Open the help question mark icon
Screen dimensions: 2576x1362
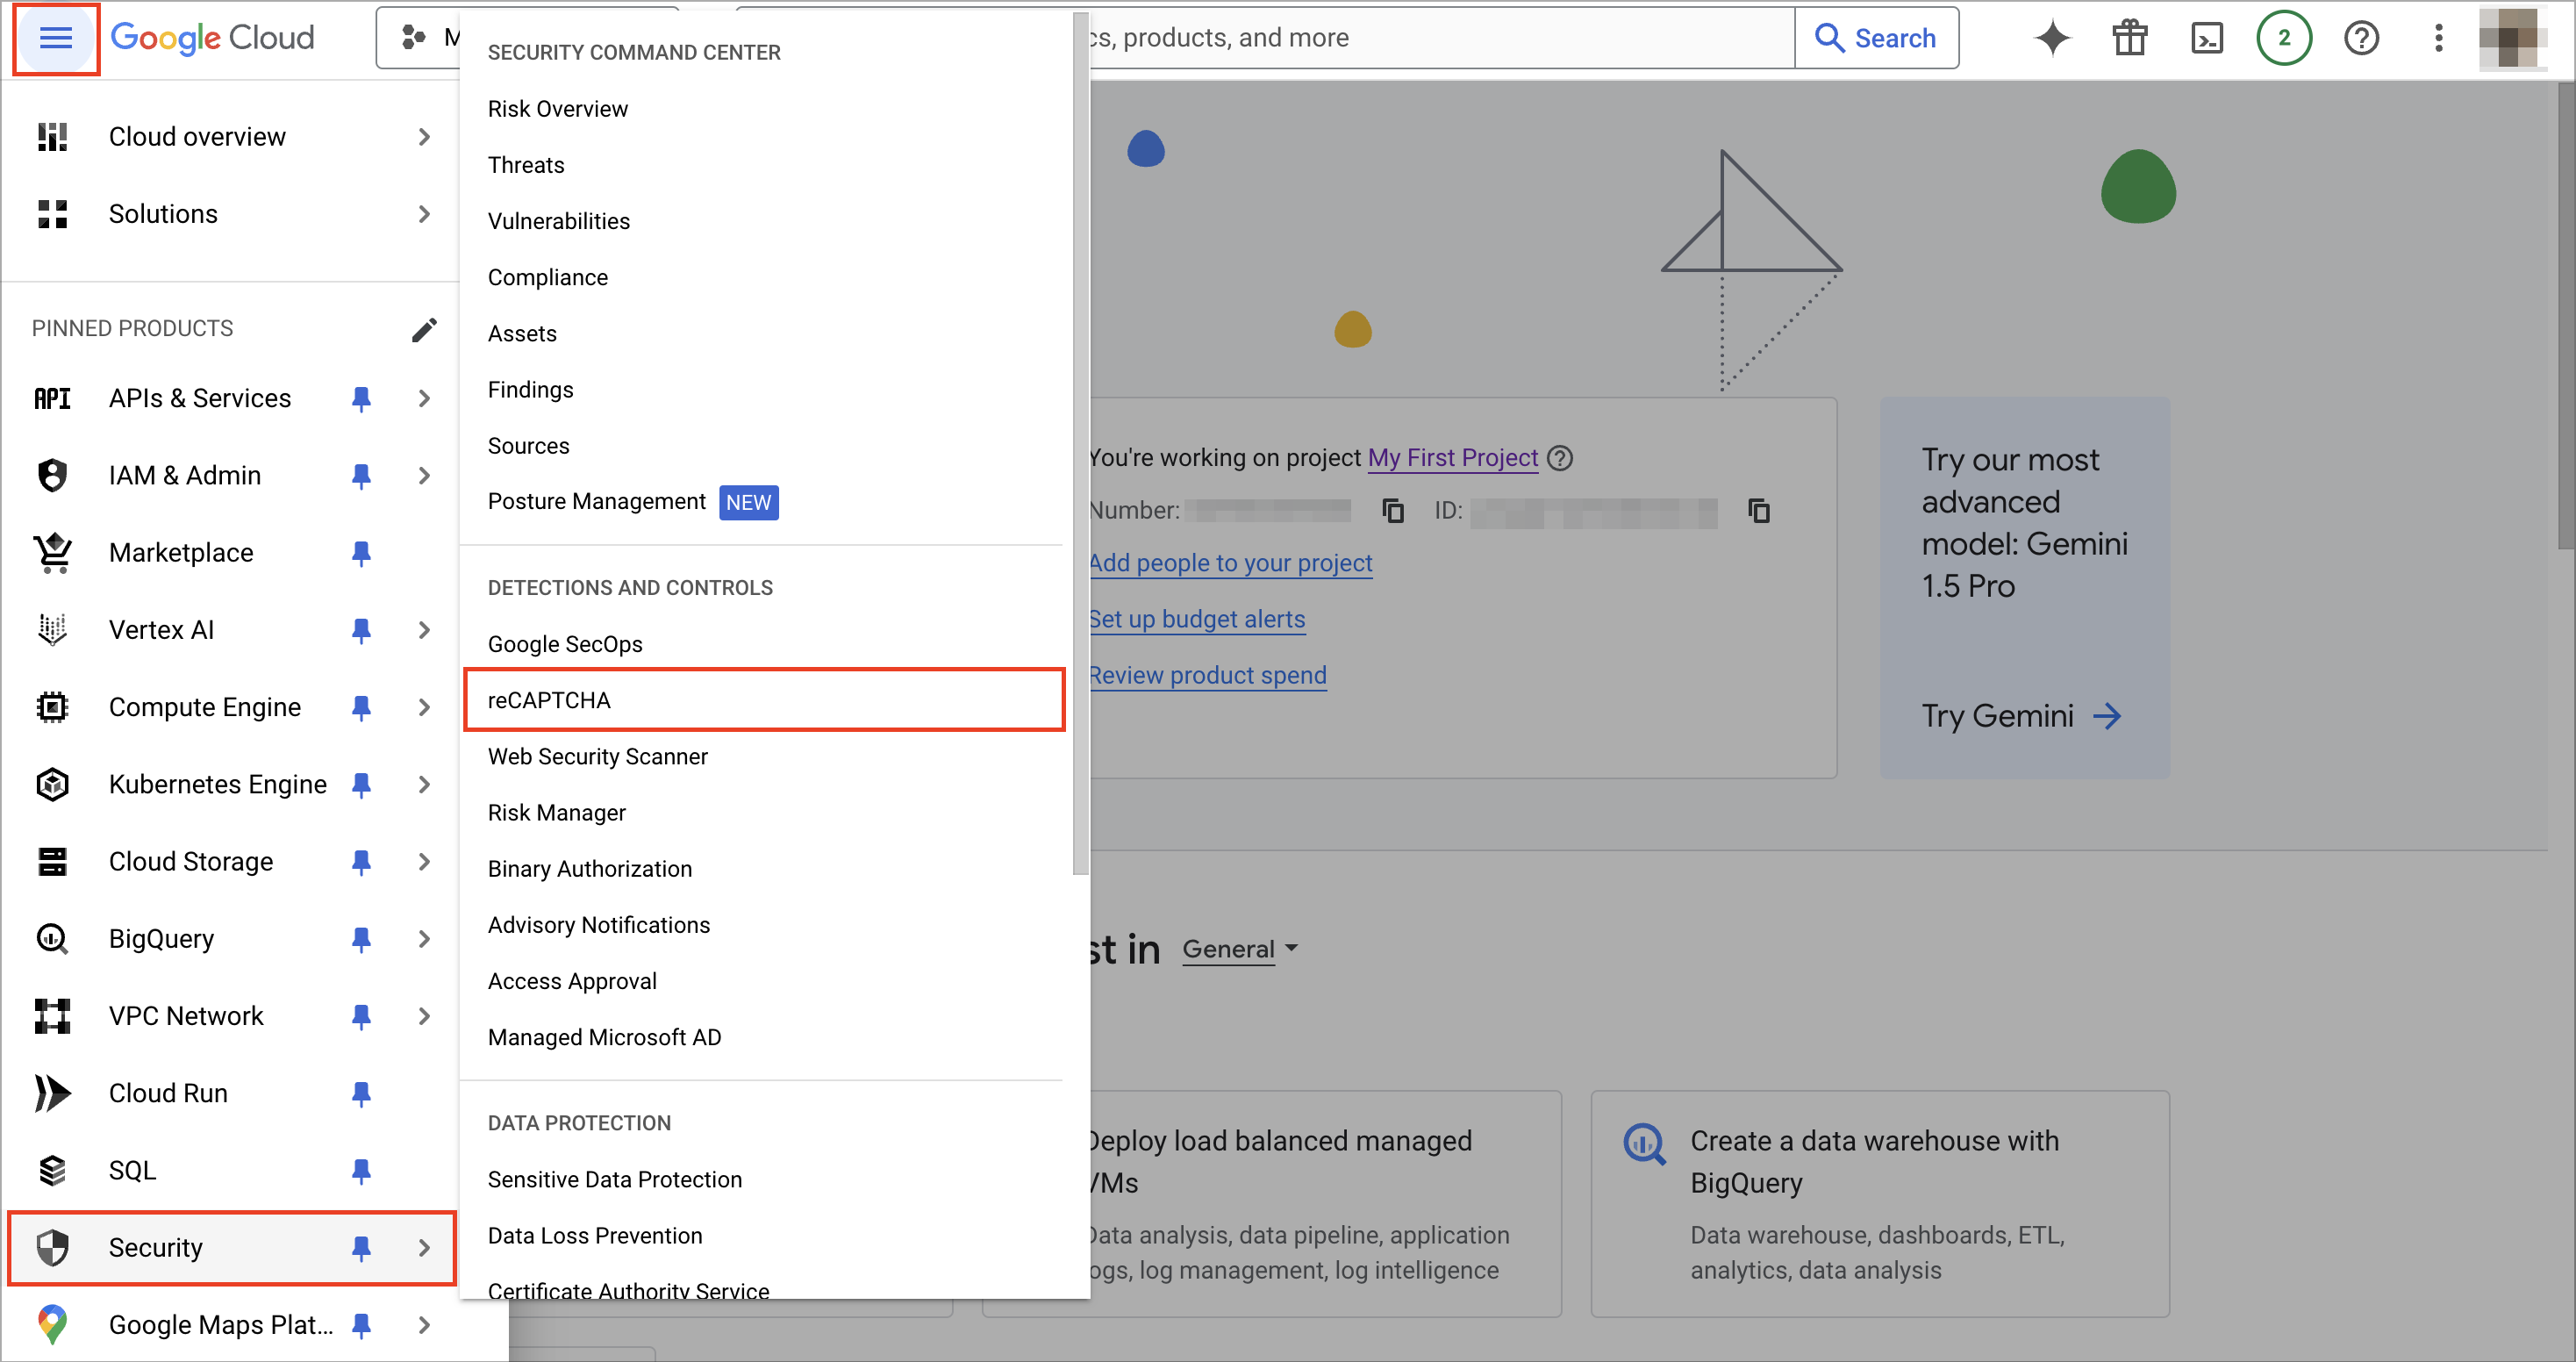point(2360,38)
